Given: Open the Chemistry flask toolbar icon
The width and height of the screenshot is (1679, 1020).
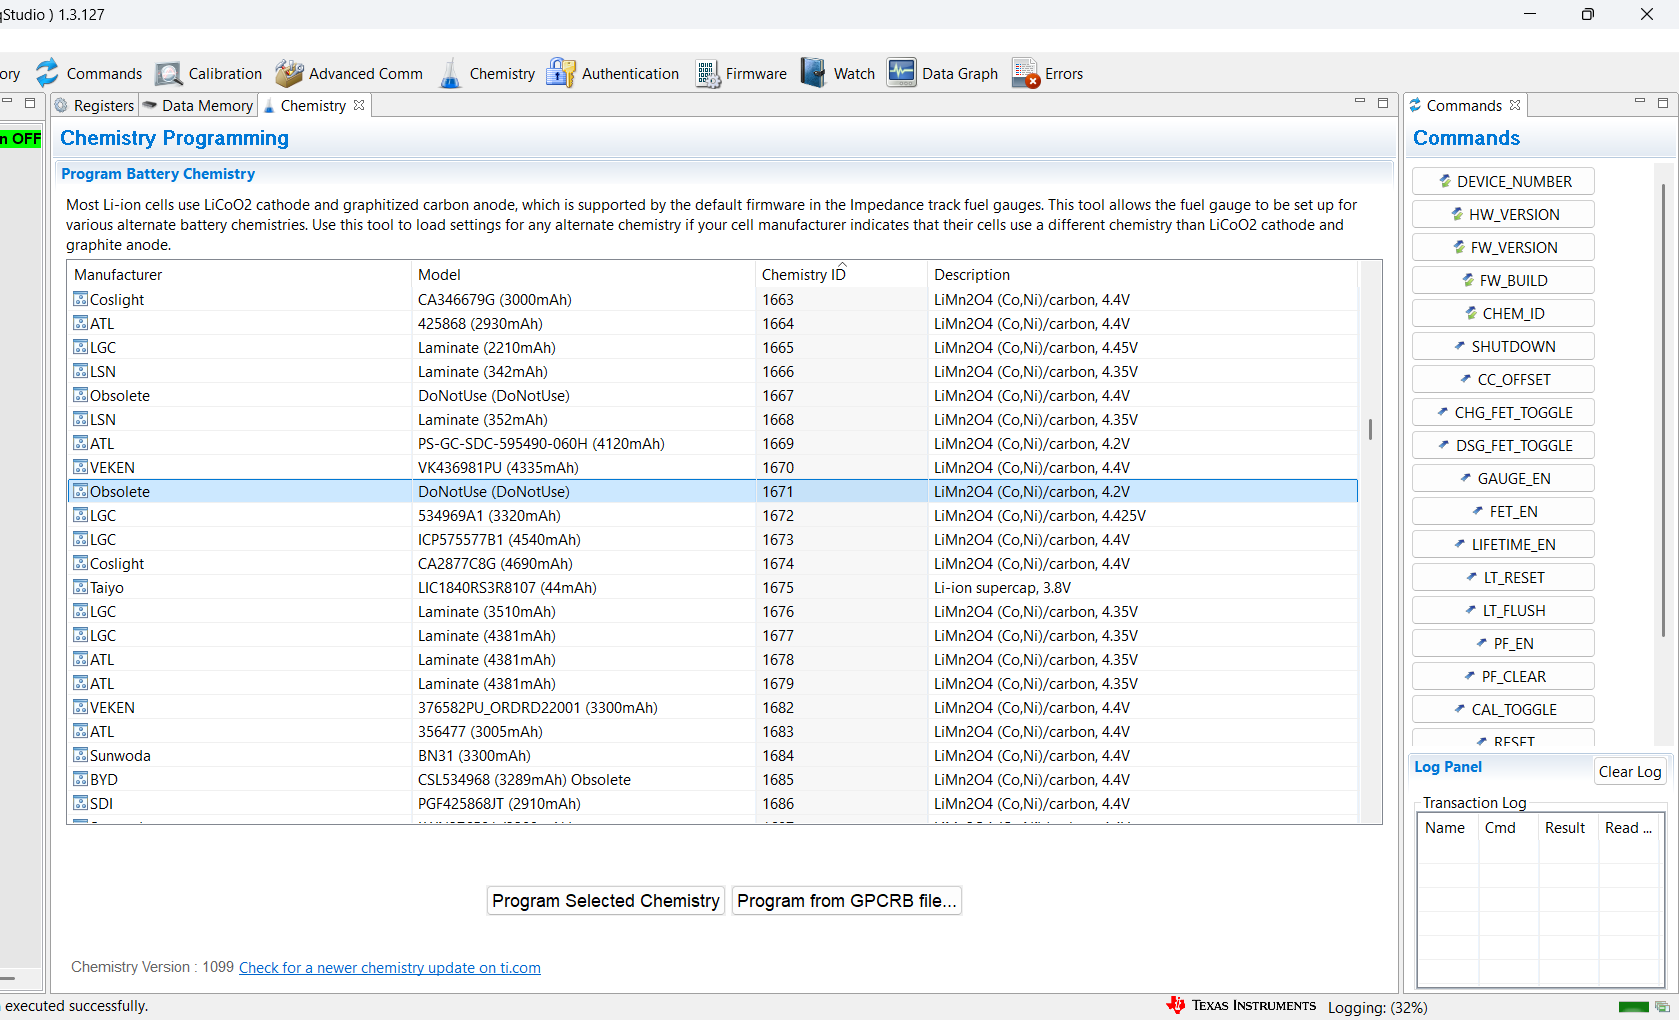Looking at the screenshot, I should pyautogui.click(x=451, y=73).
